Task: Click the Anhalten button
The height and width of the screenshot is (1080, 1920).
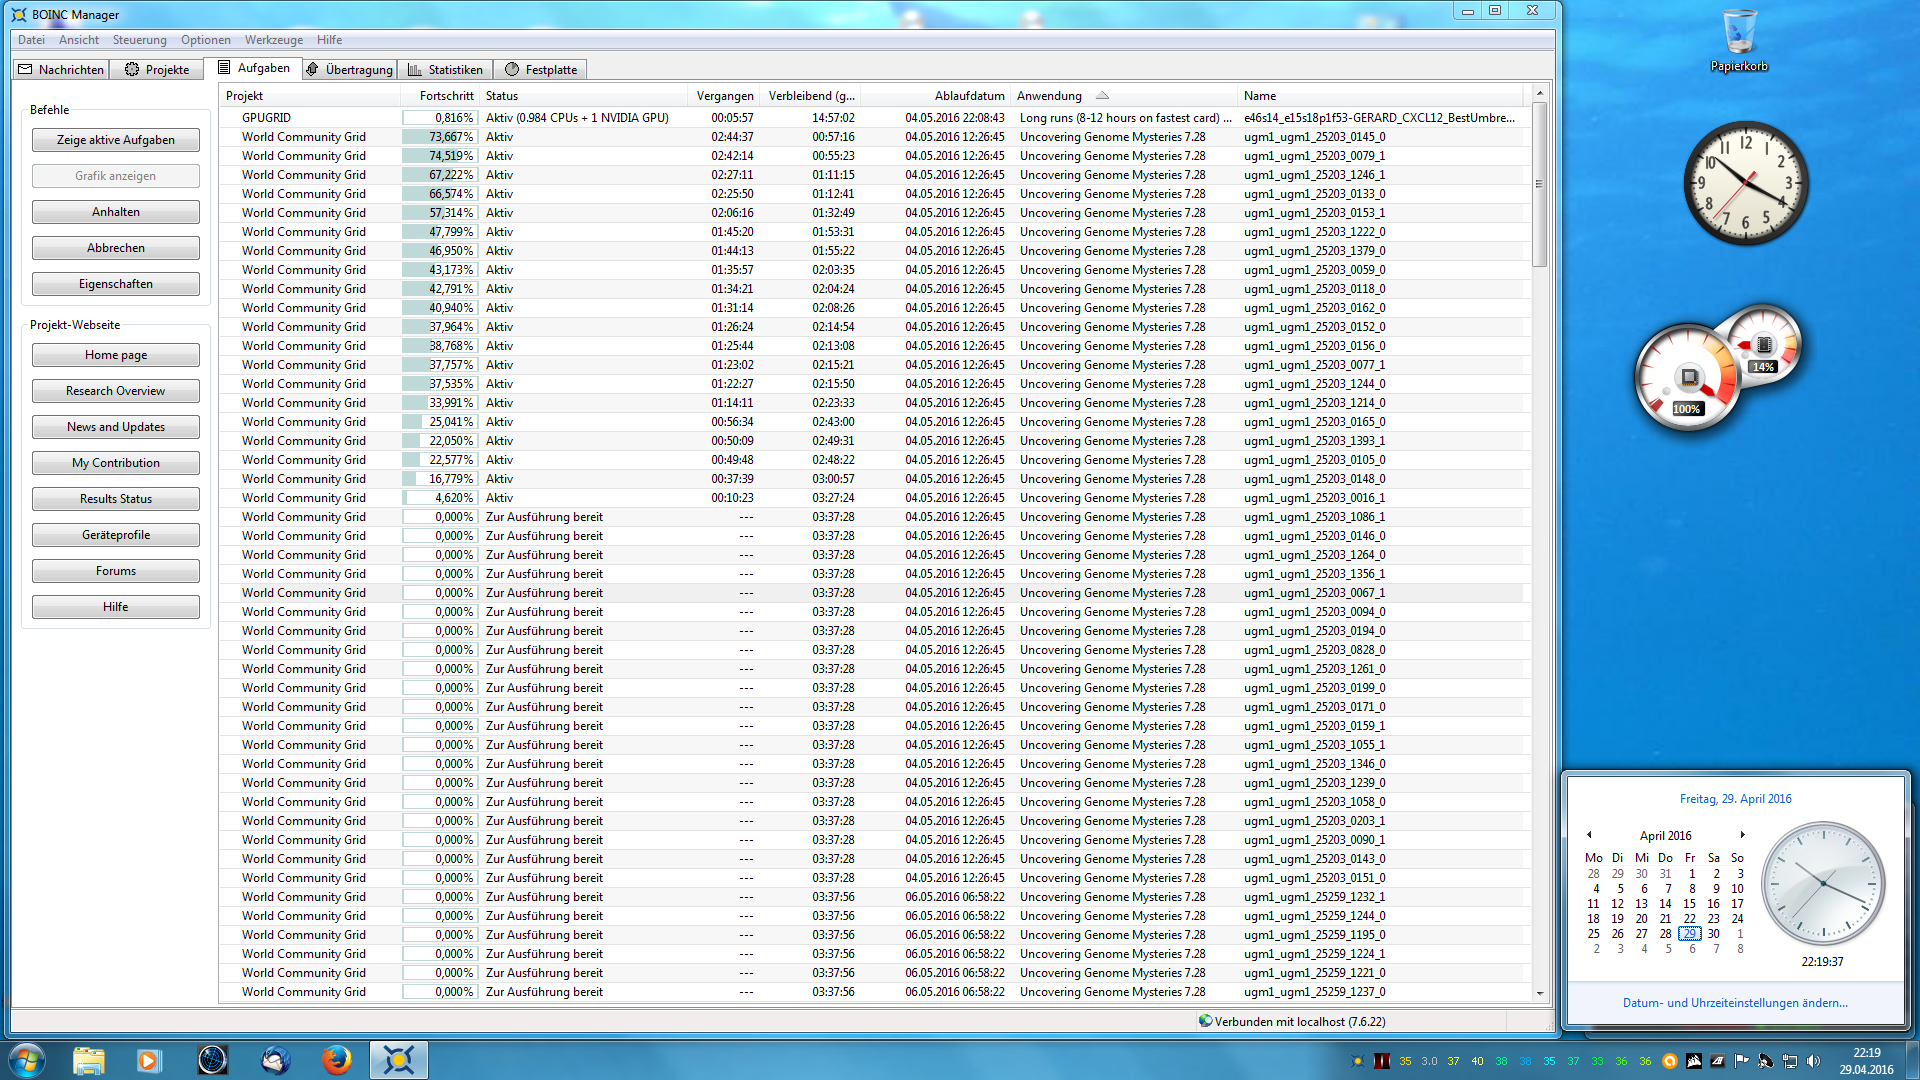Action: (116, 212)
